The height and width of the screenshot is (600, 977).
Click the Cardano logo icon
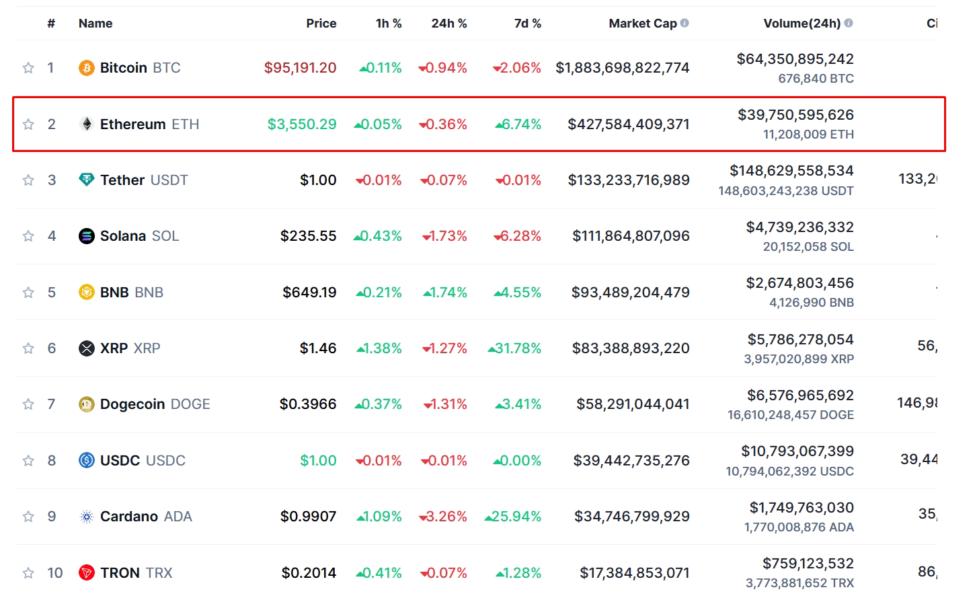(x=86, y=517)
